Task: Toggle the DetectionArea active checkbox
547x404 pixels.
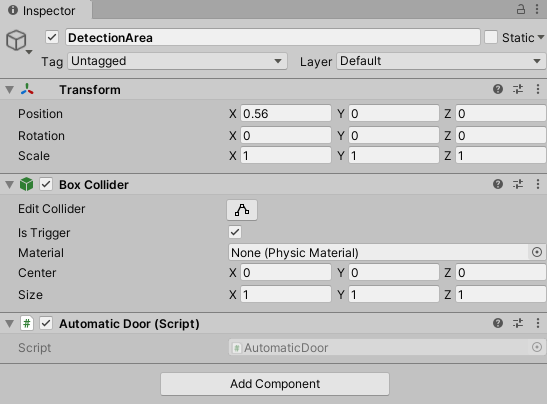Action: click(52, 37)
